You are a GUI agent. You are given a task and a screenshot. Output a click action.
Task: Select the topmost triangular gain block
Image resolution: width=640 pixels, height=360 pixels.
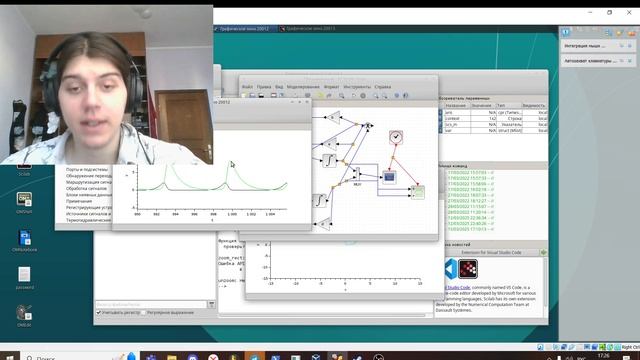(x=333, y=118)
